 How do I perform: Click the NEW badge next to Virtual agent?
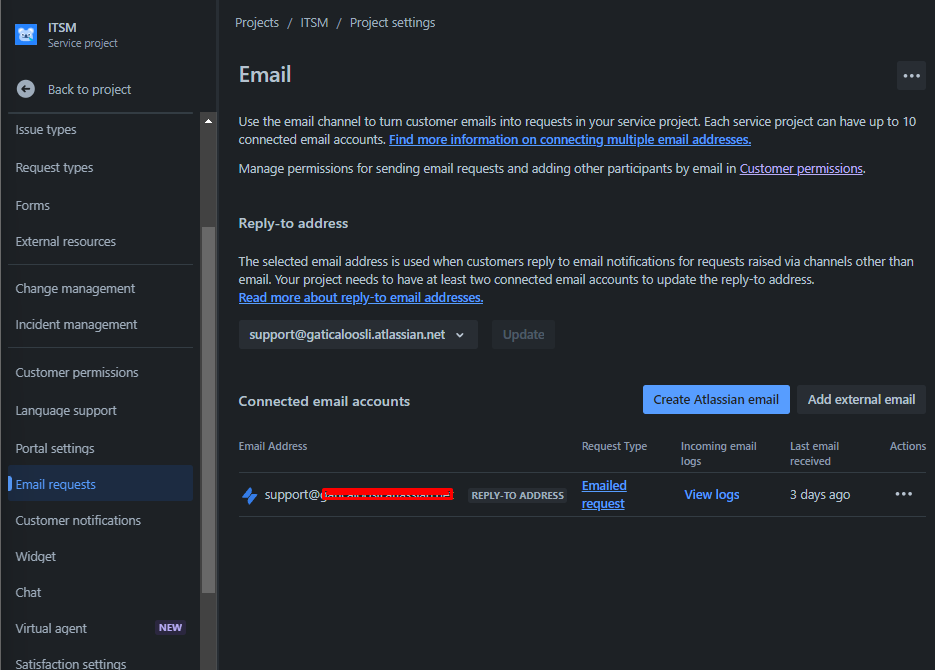click(170, 628)
